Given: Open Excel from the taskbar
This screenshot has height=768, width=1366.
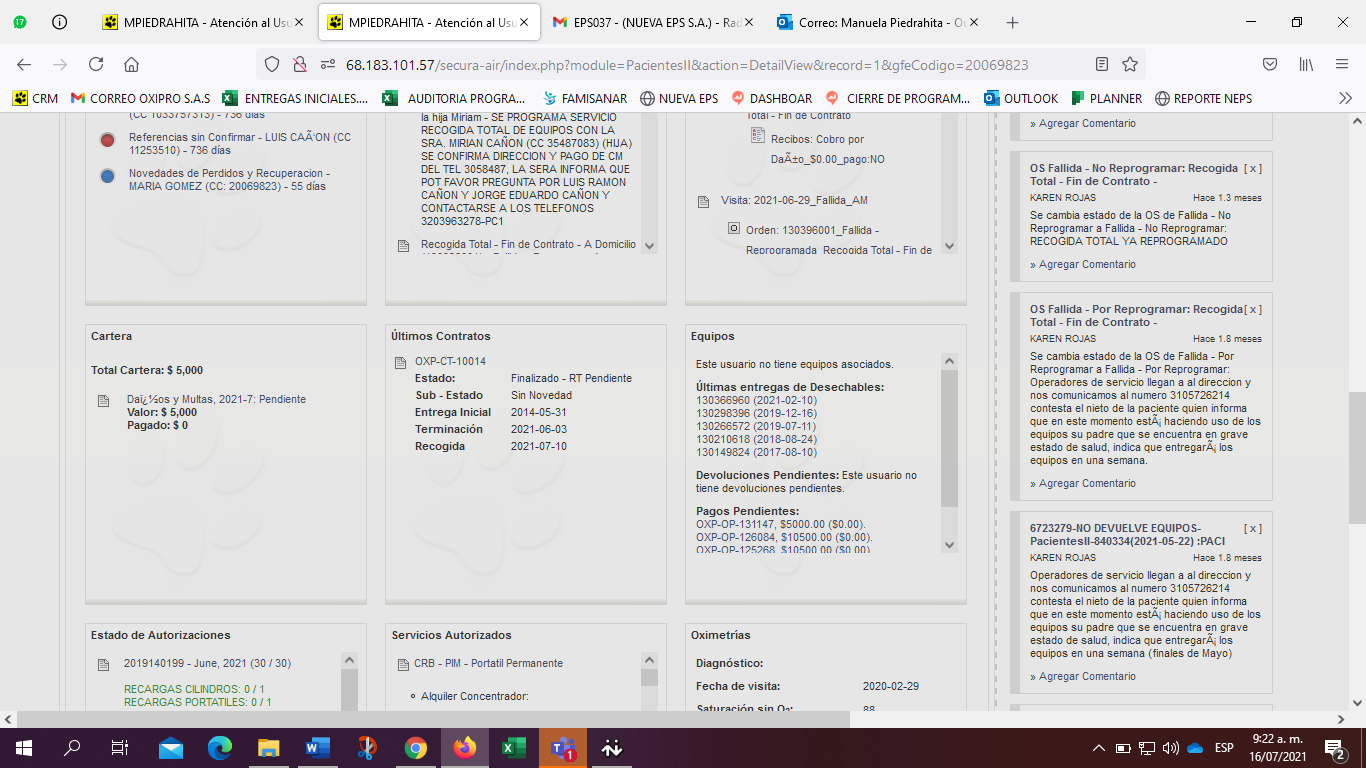Looking at the screenshot, I should pyautogui.click(x=514, y=747).
